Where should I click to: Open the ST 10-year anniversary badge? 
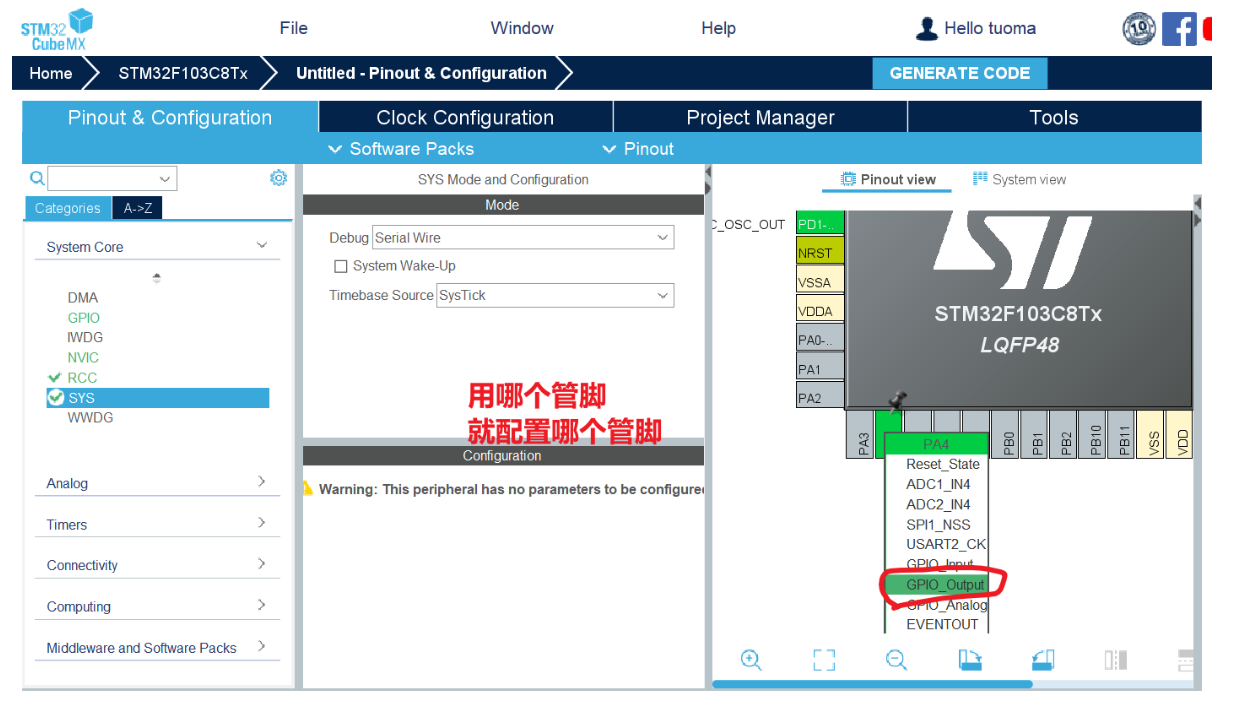pos(1139,29)
